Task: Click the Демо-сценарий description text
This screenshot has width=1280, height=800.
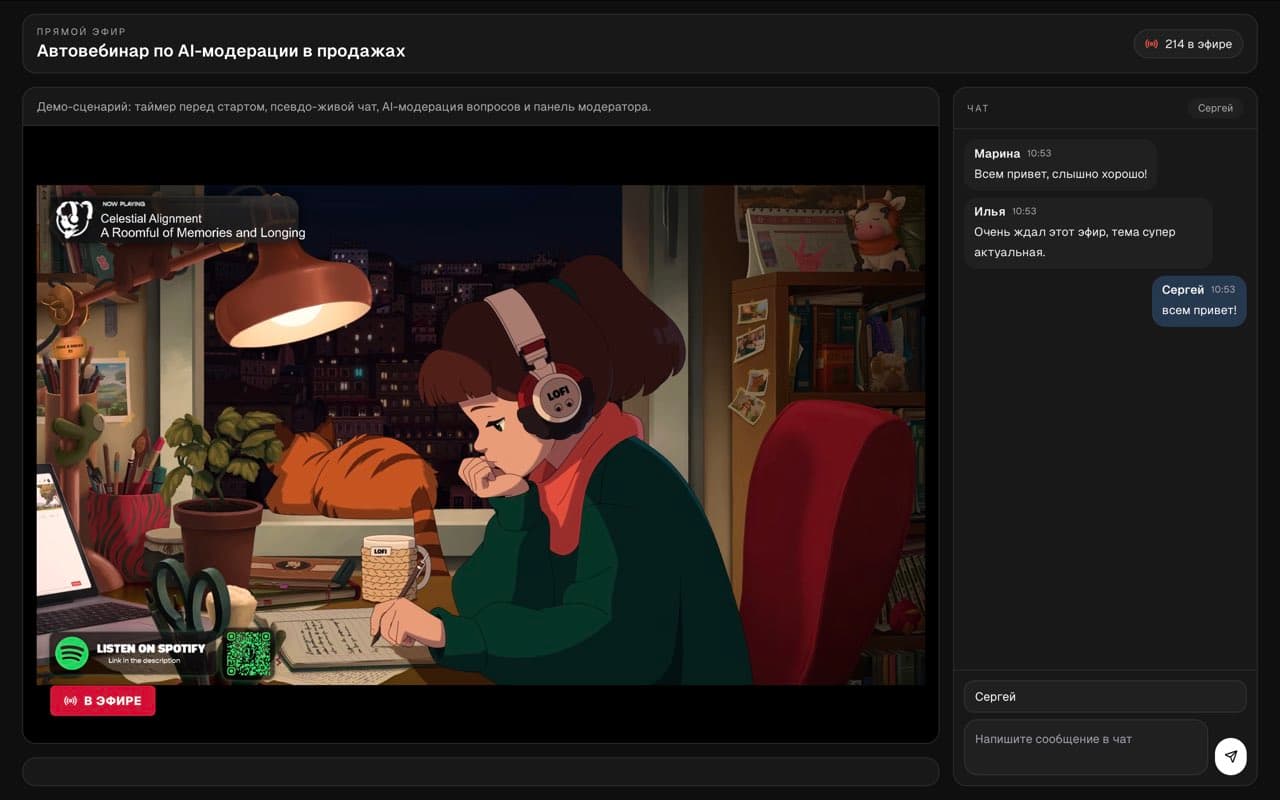Action: tap(344, 106)
